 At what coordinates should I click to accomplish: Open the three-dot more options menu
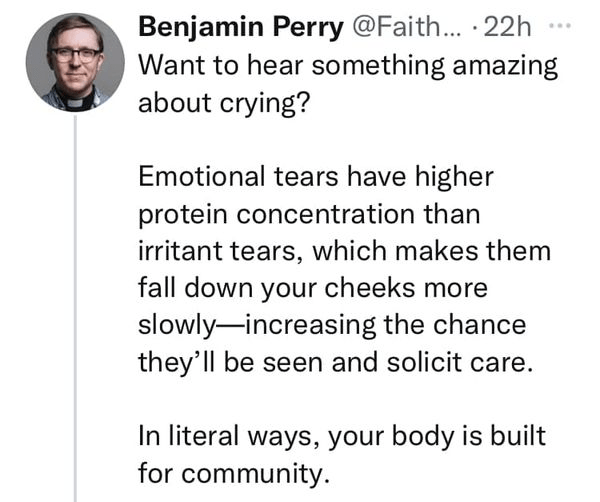click(x=569, y=25)
